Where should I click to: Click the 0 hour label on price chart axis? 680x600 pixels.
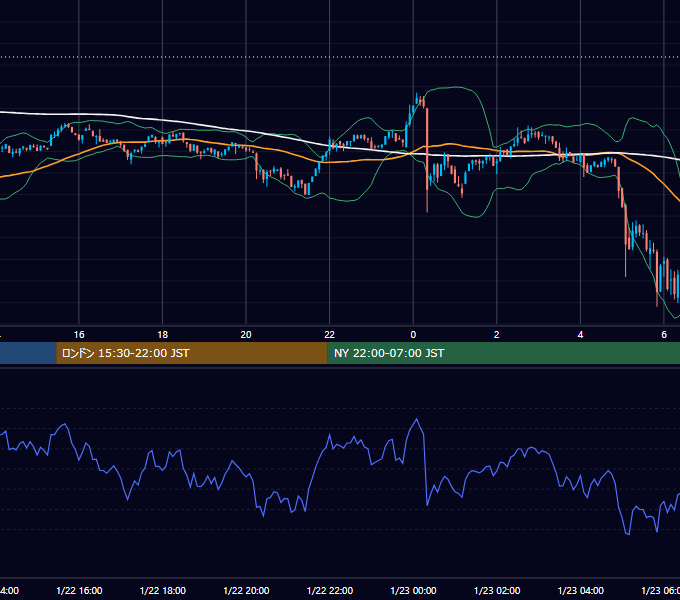413,335
